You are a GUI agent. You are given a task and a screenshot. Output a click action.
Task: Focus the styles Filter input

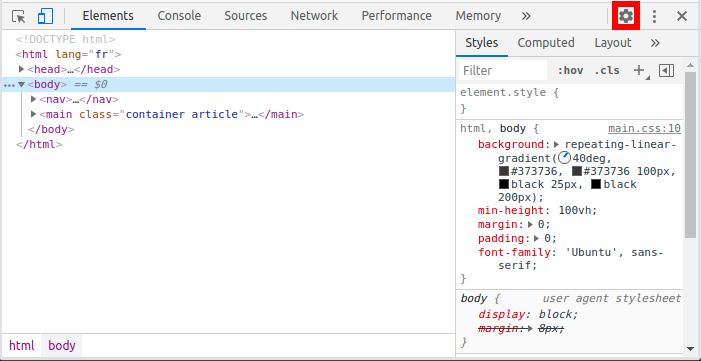[503, 71]
